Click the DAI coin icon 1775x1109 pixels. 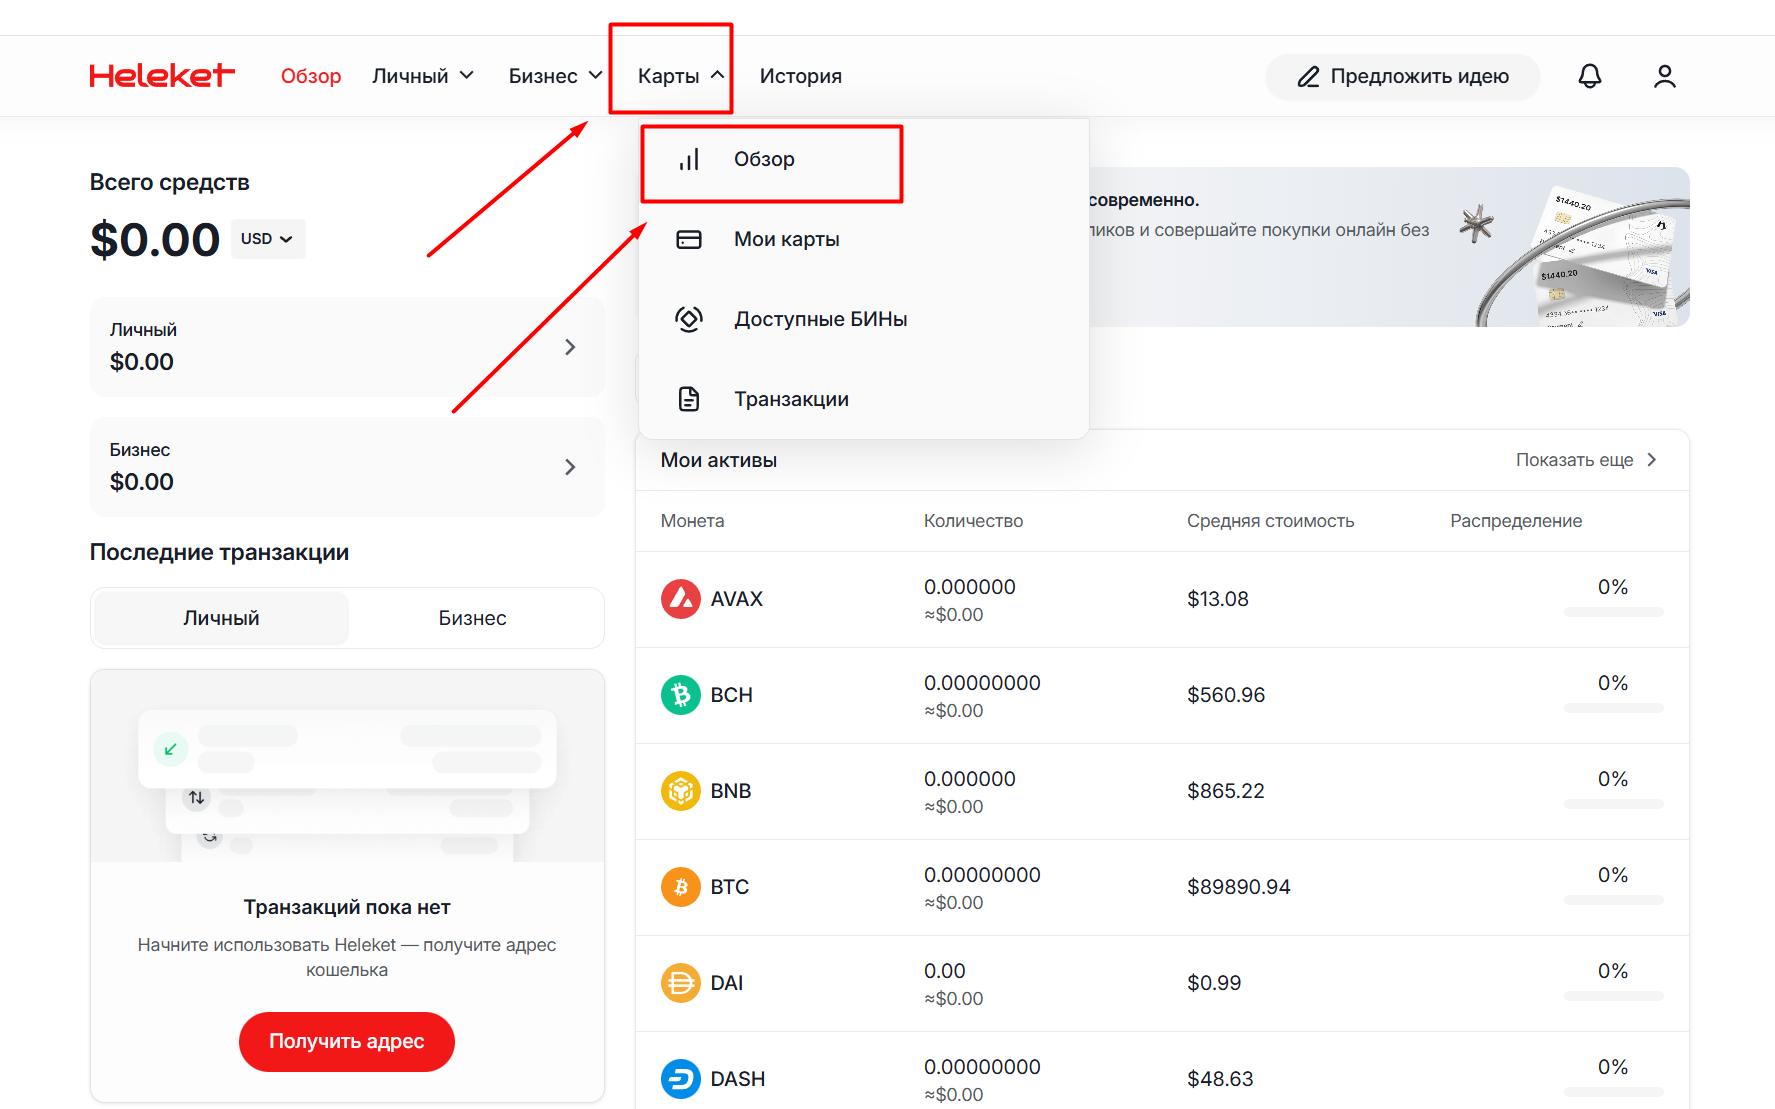coord(680,983)
